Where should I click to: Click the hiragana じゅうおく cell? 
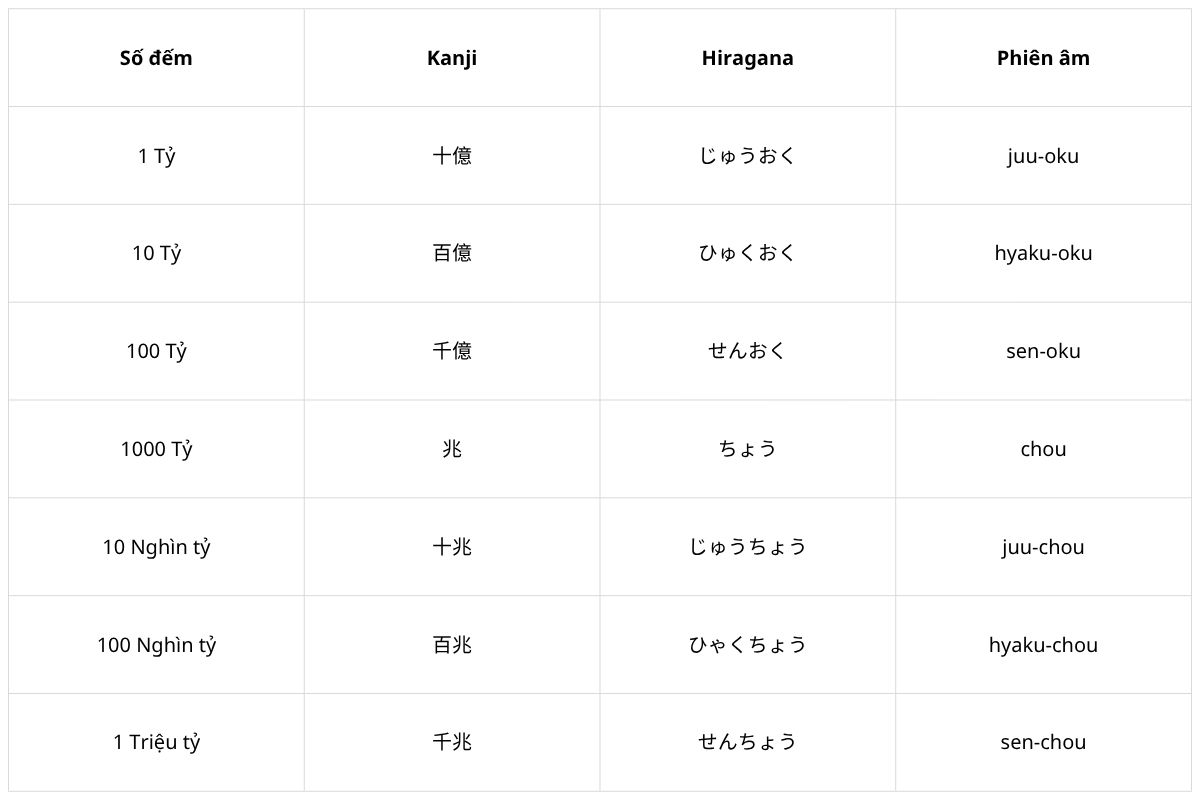(x=748, y=156)
